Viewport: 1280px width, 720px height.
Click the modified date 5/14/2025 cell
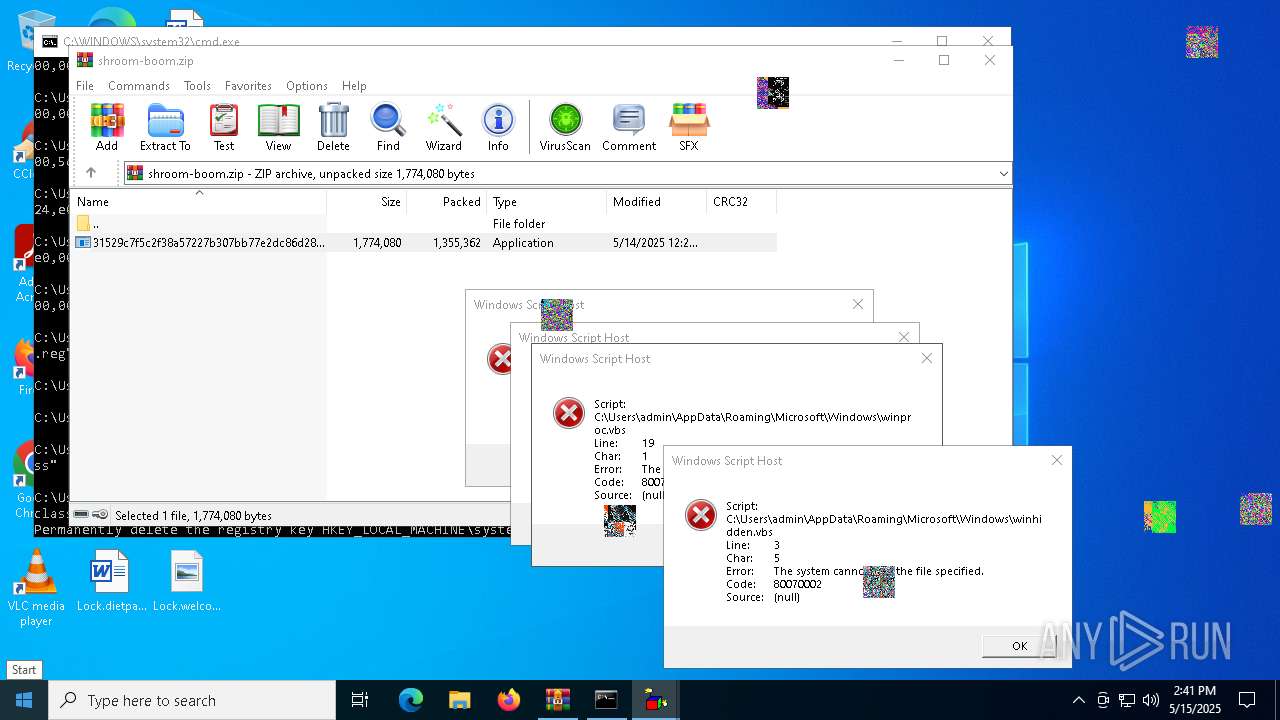[656, 243]
